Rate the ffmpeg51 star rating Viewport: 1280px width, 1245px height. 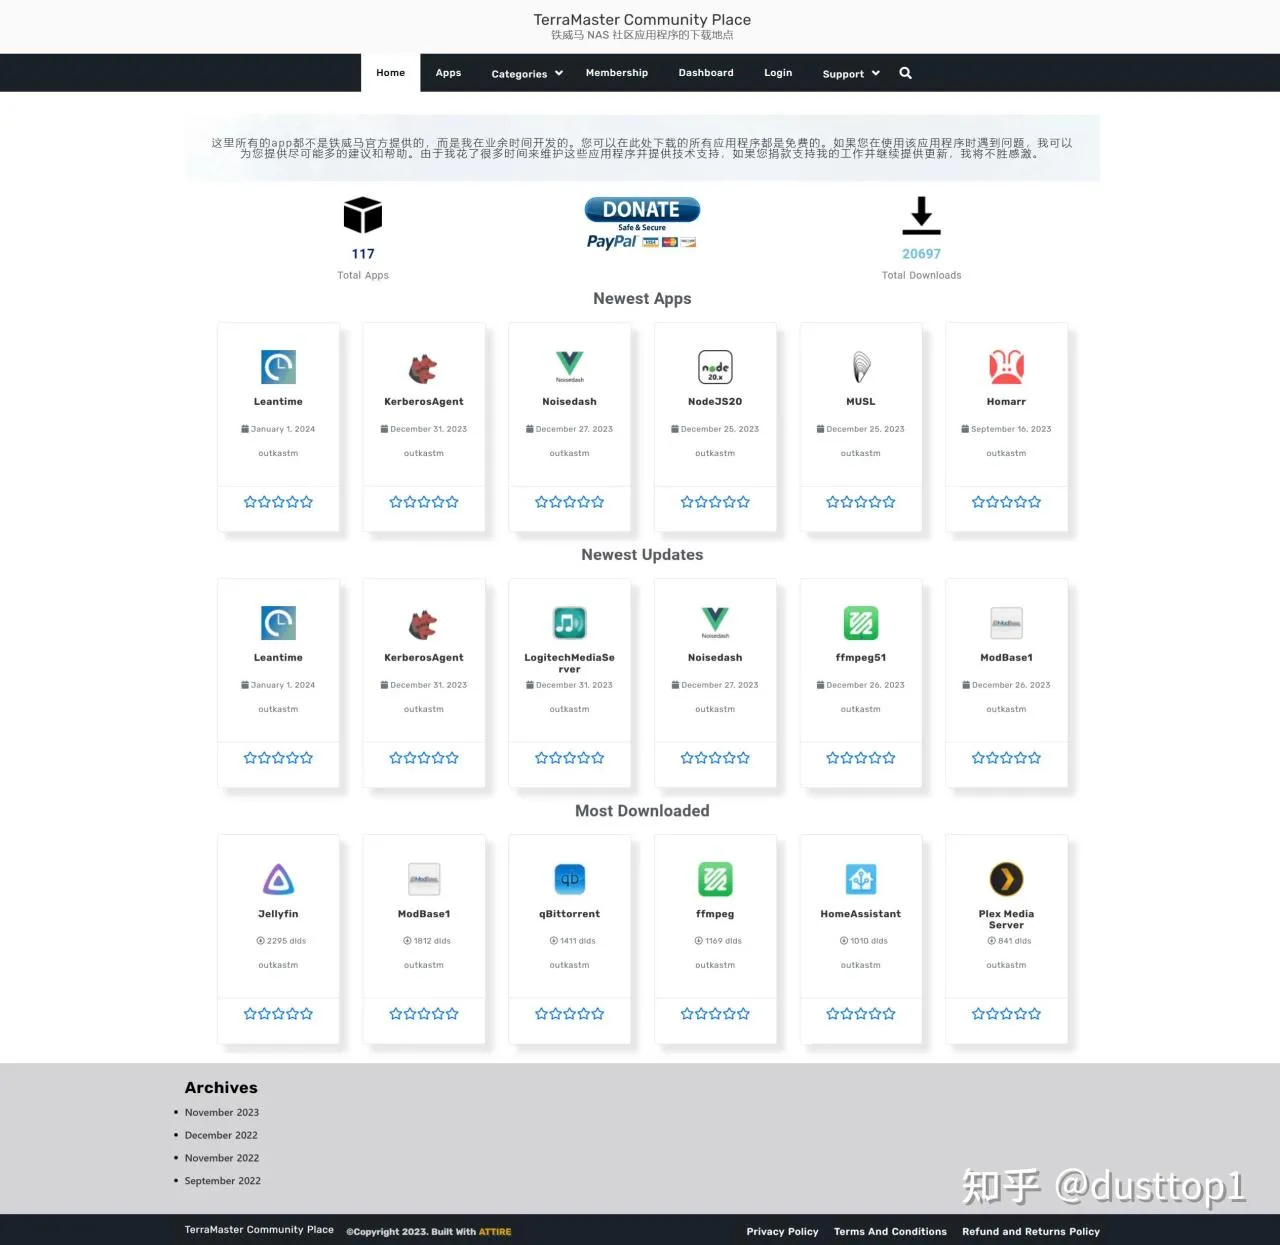coord(861,758)
